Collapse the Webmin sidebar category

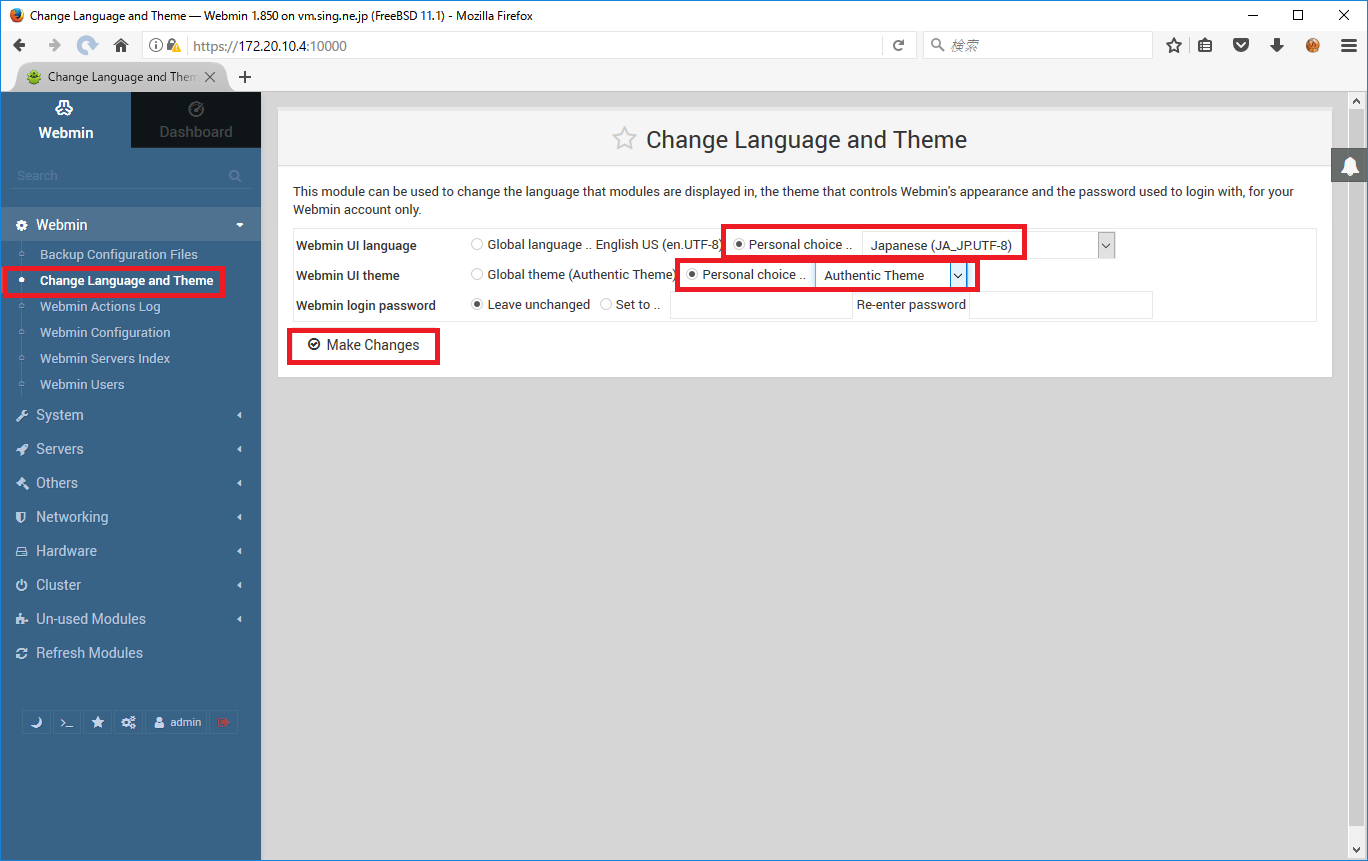pos(130,225)
